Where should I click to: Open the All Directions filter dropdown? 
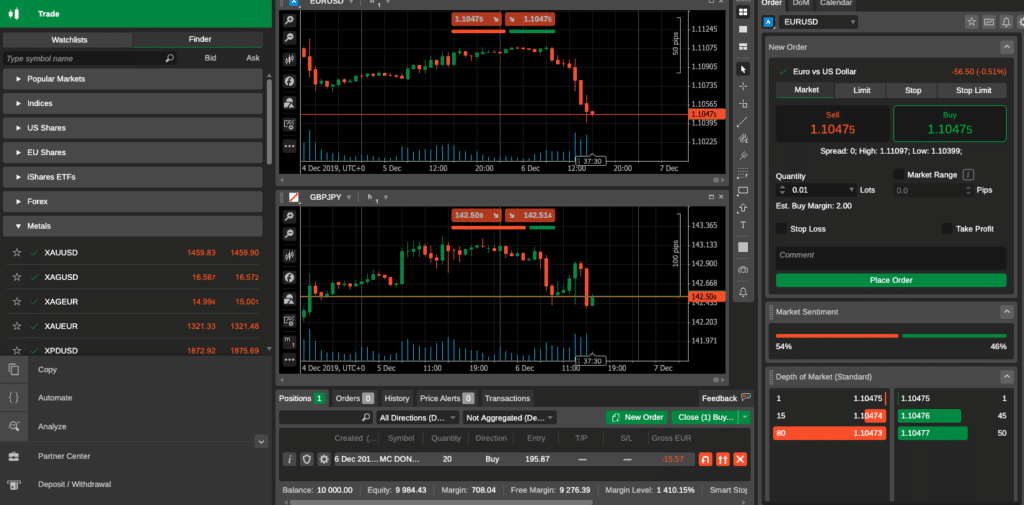tap(417, 417)
